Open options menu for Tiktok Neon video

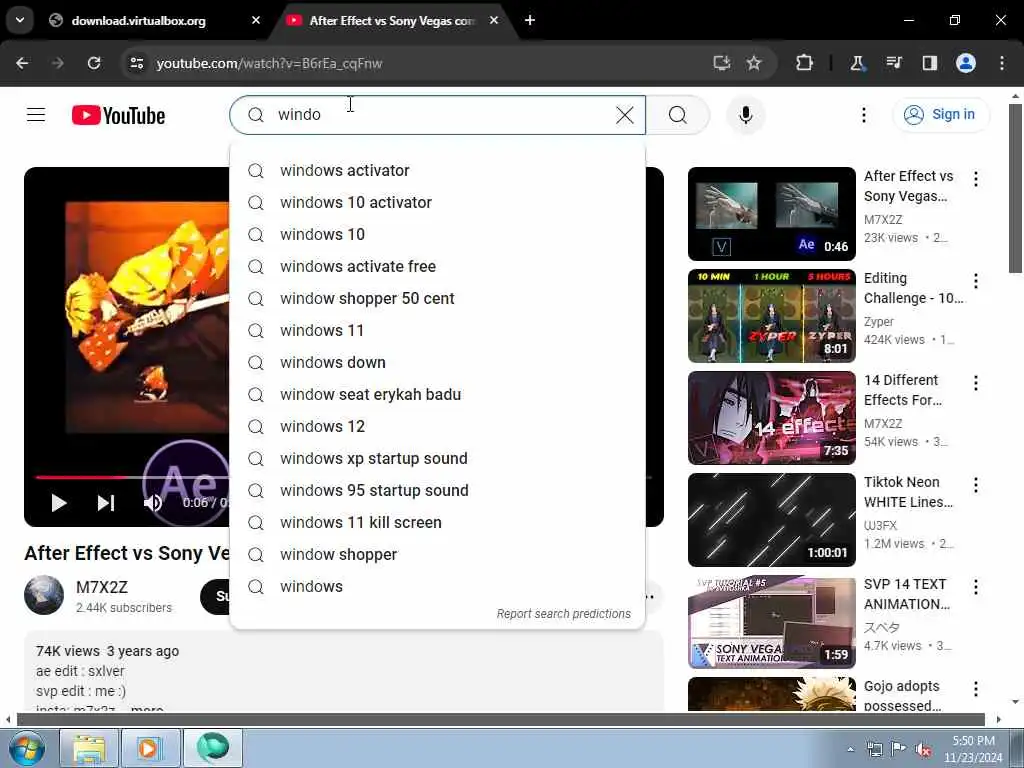(x=976, y=485)
